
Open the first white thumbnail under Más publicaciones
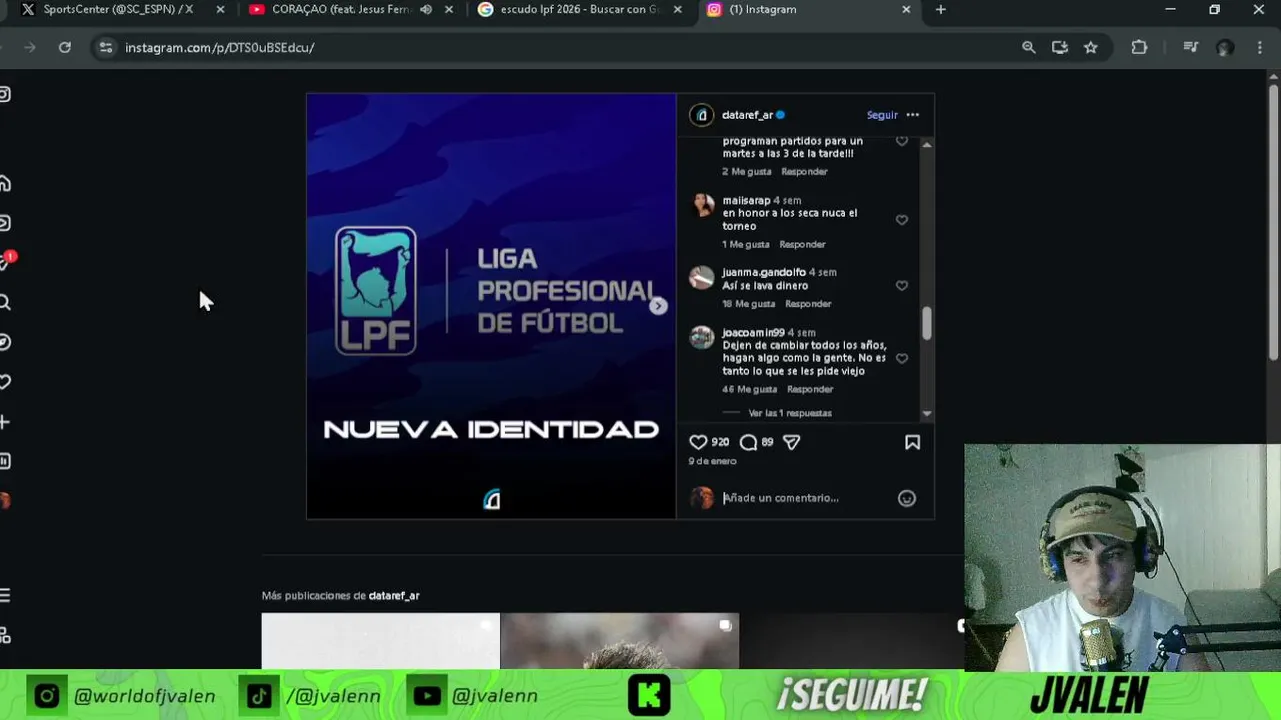point(380,641)
